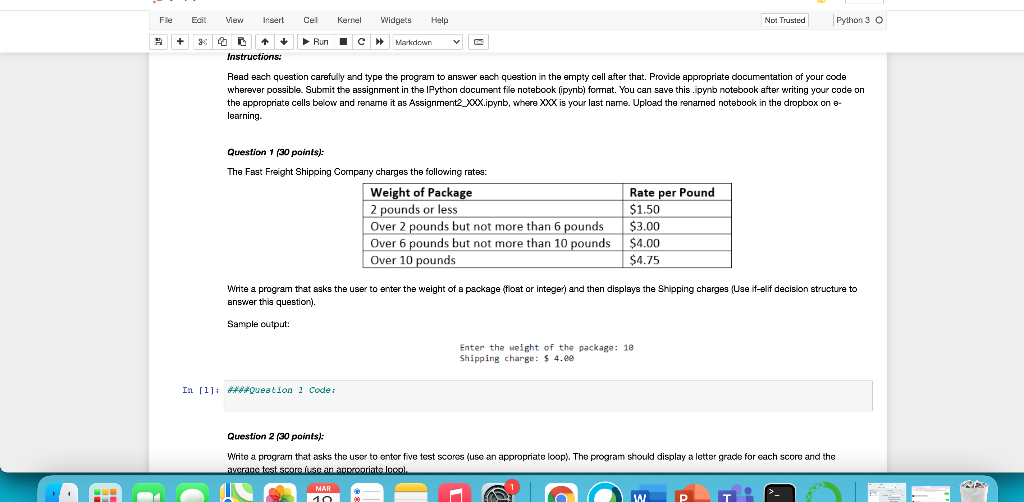Viewport: 1024px width, 502px height.
Task: Select the In [1] cell prompt
Action: pyautogui.click(x=199, y=390)
